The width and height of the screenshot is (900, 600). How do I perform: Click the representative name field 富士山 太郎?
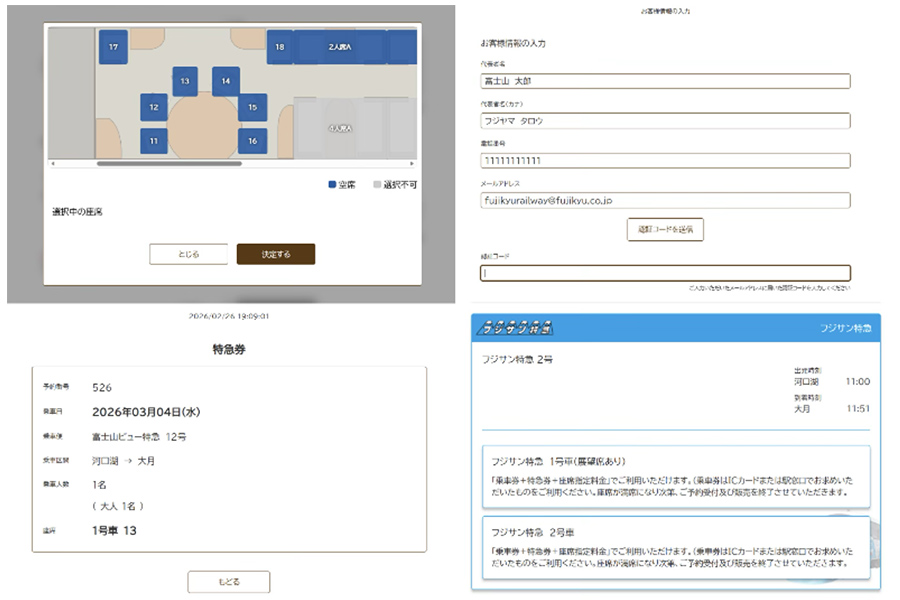(665, 82)
